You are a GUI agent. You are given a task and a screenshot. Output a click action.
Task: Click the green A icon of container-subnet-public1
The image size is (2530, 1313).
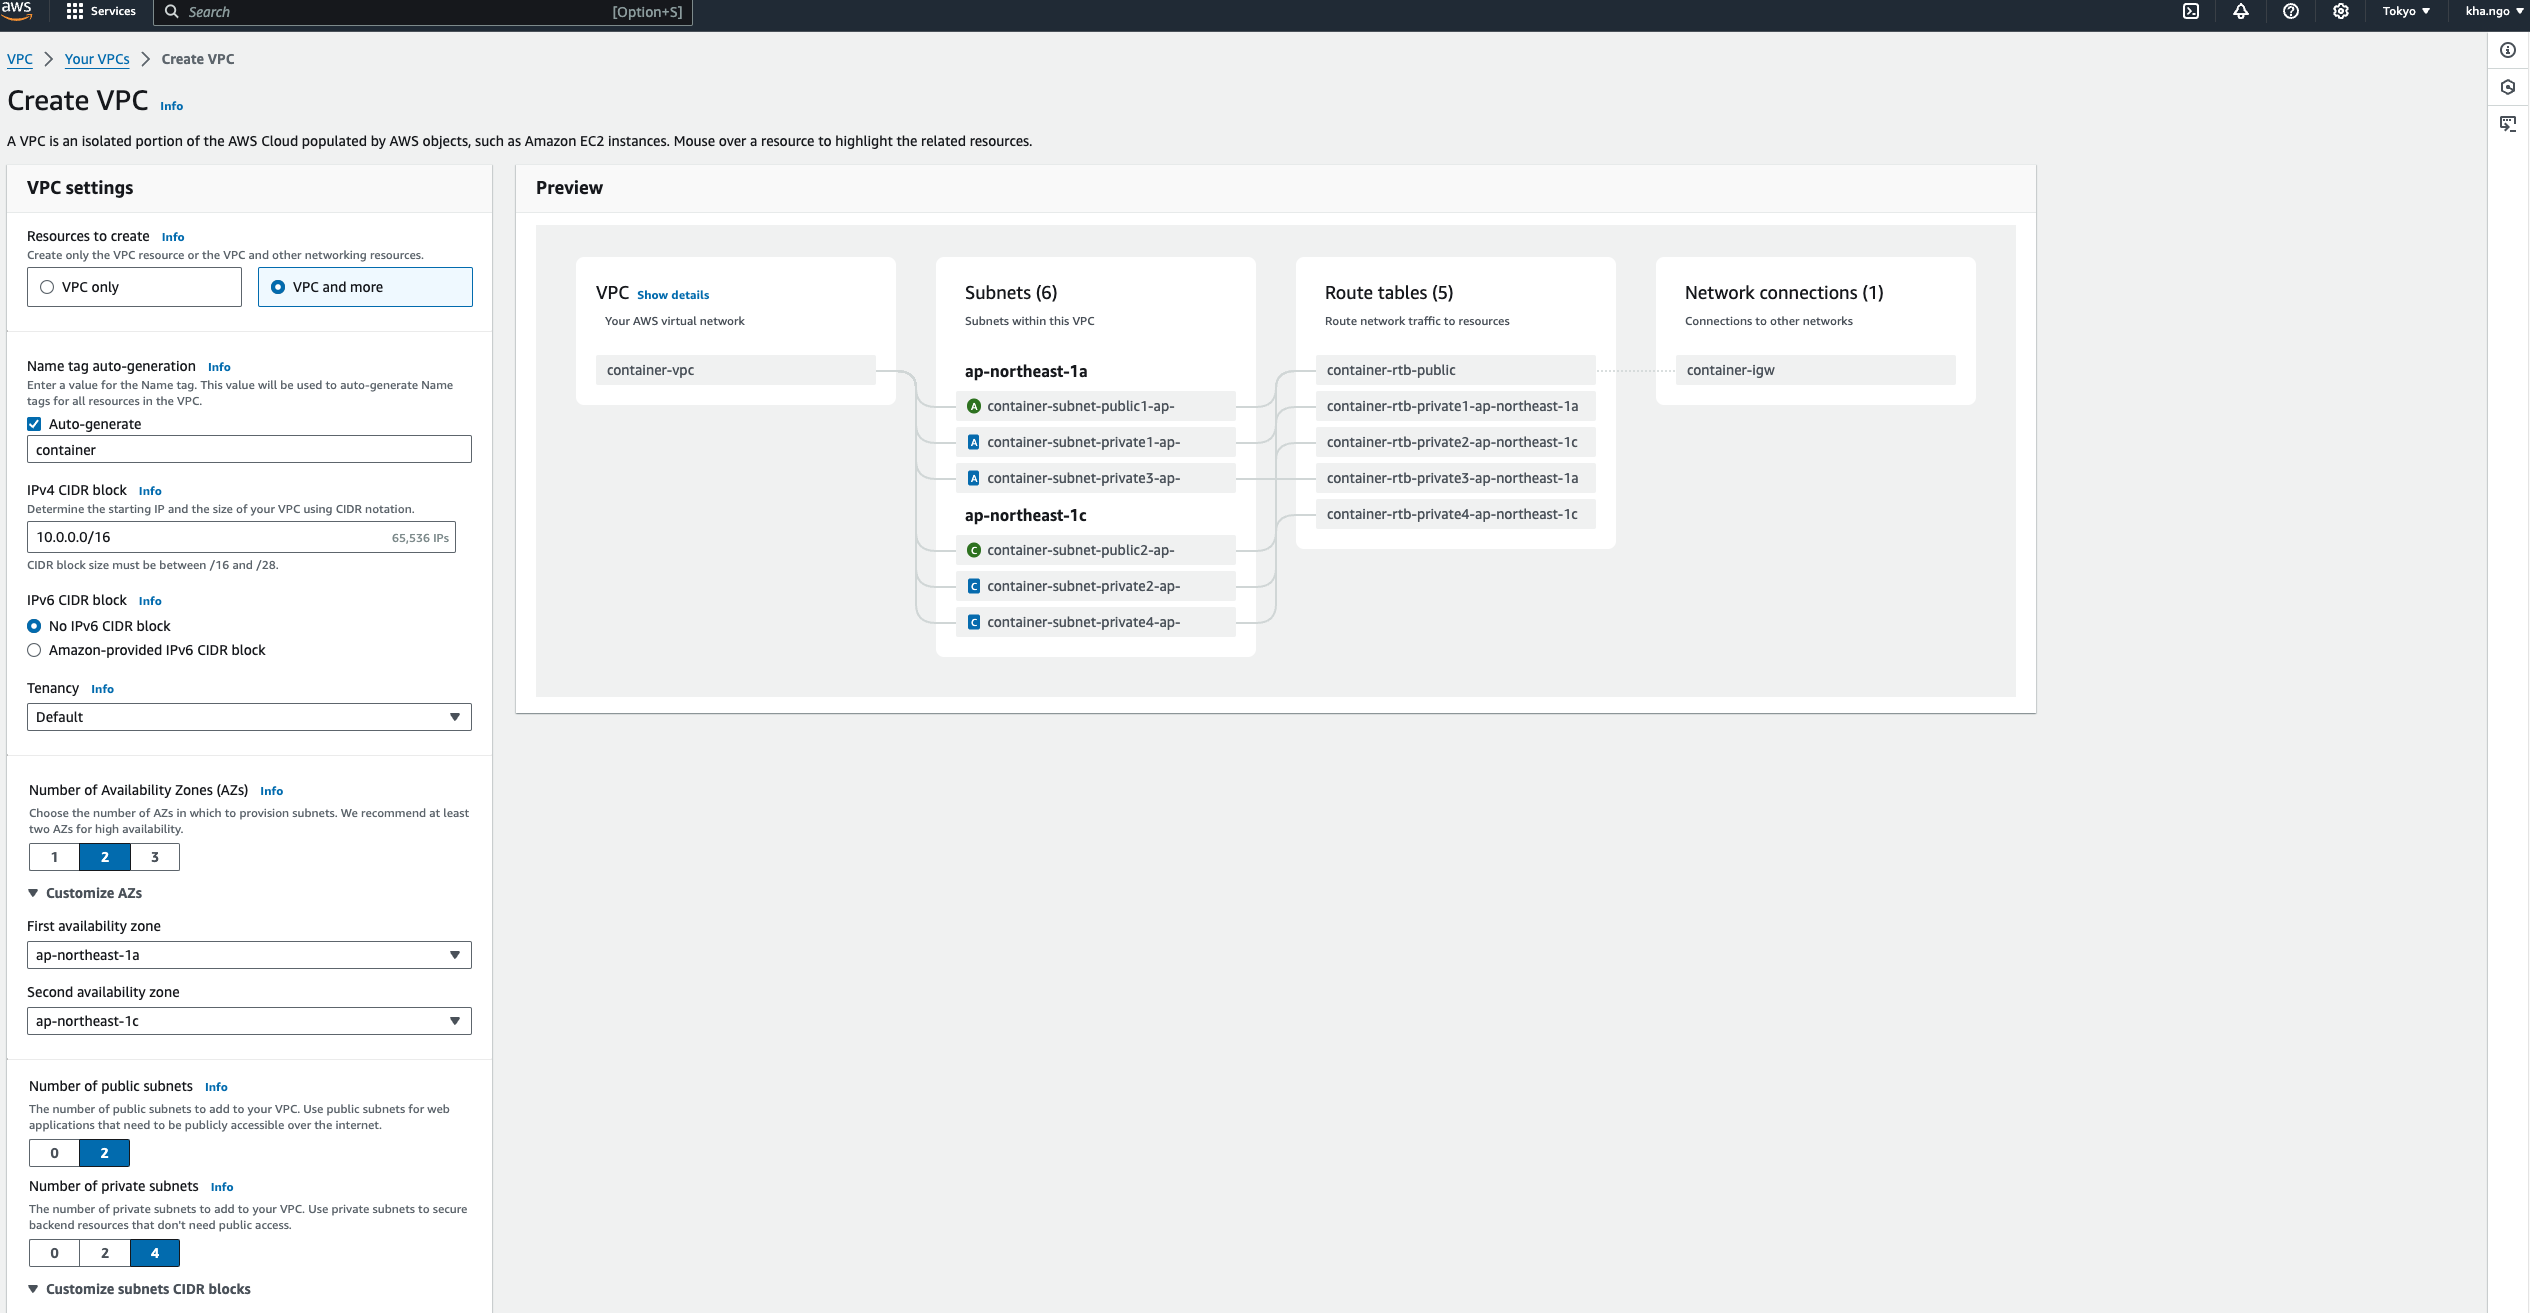click(973, 406)
